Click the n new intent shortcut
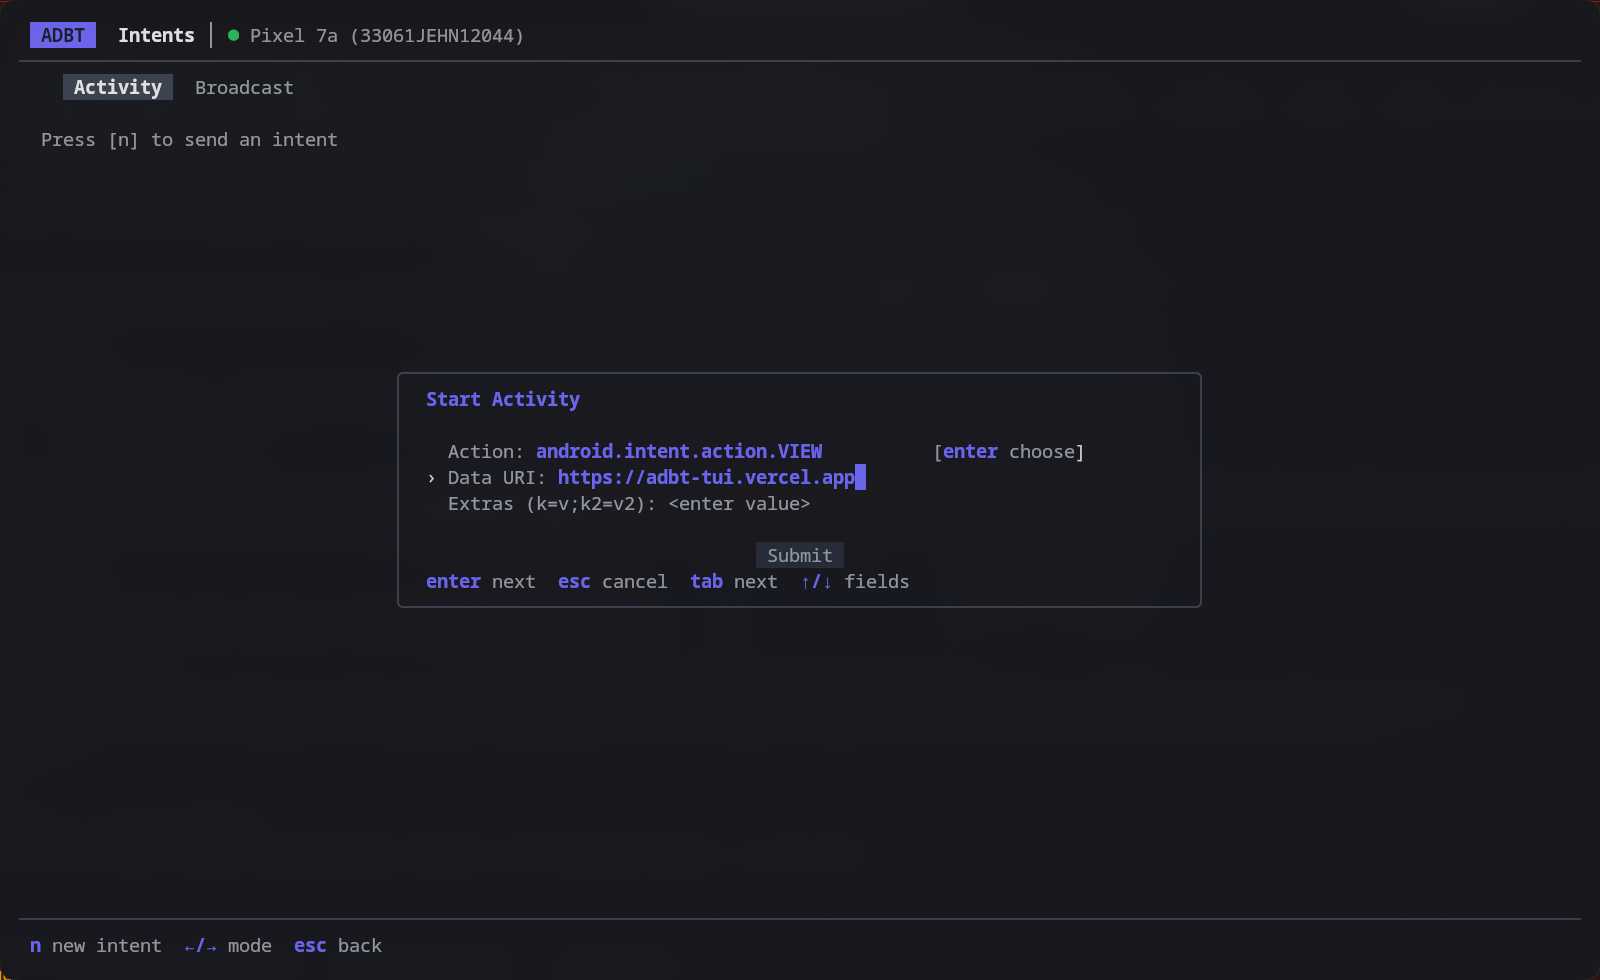The image size is (1600, 980). pos(96,946)
